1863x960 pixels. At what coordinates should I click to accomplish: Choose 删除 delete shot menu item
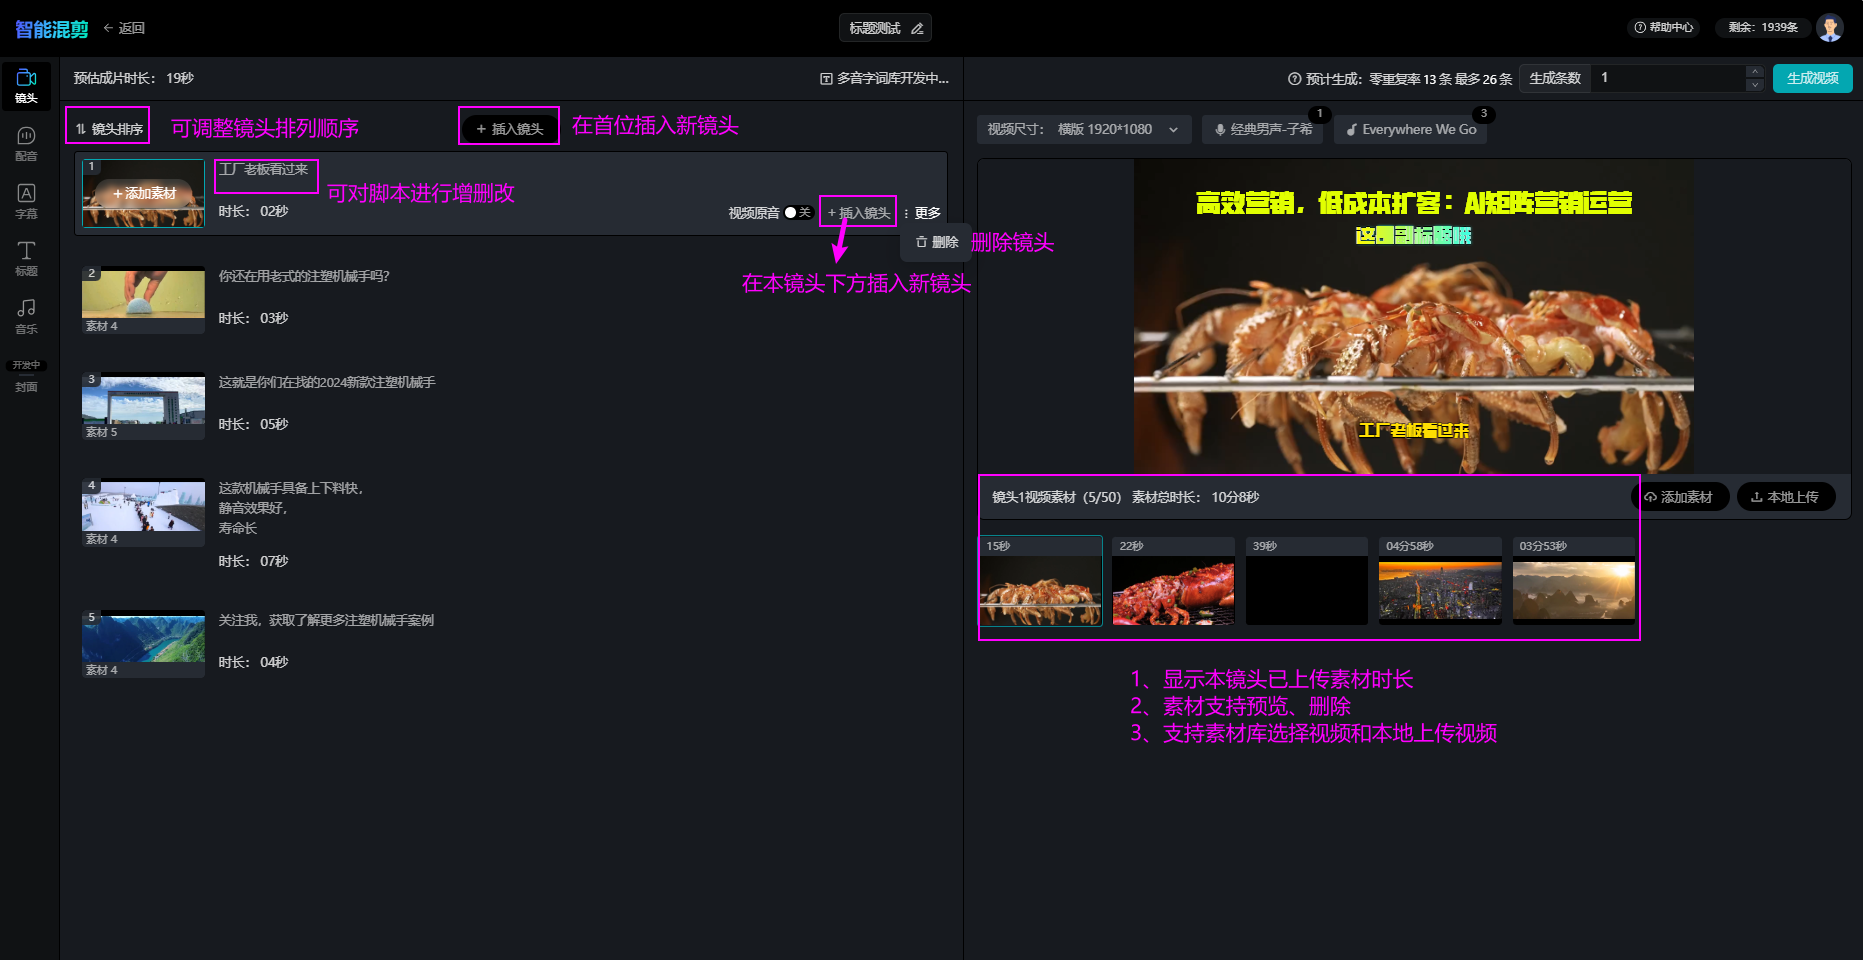(937, 242)
